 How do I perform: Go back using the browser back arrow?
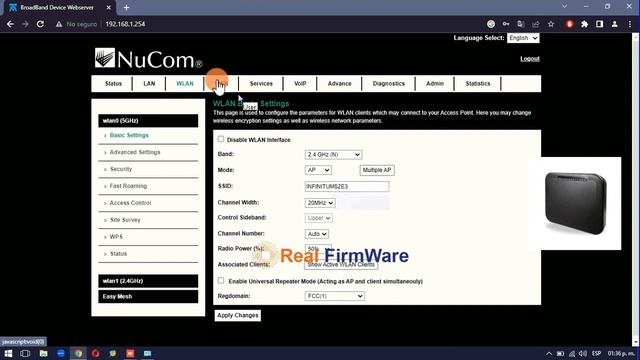point(10,24)
